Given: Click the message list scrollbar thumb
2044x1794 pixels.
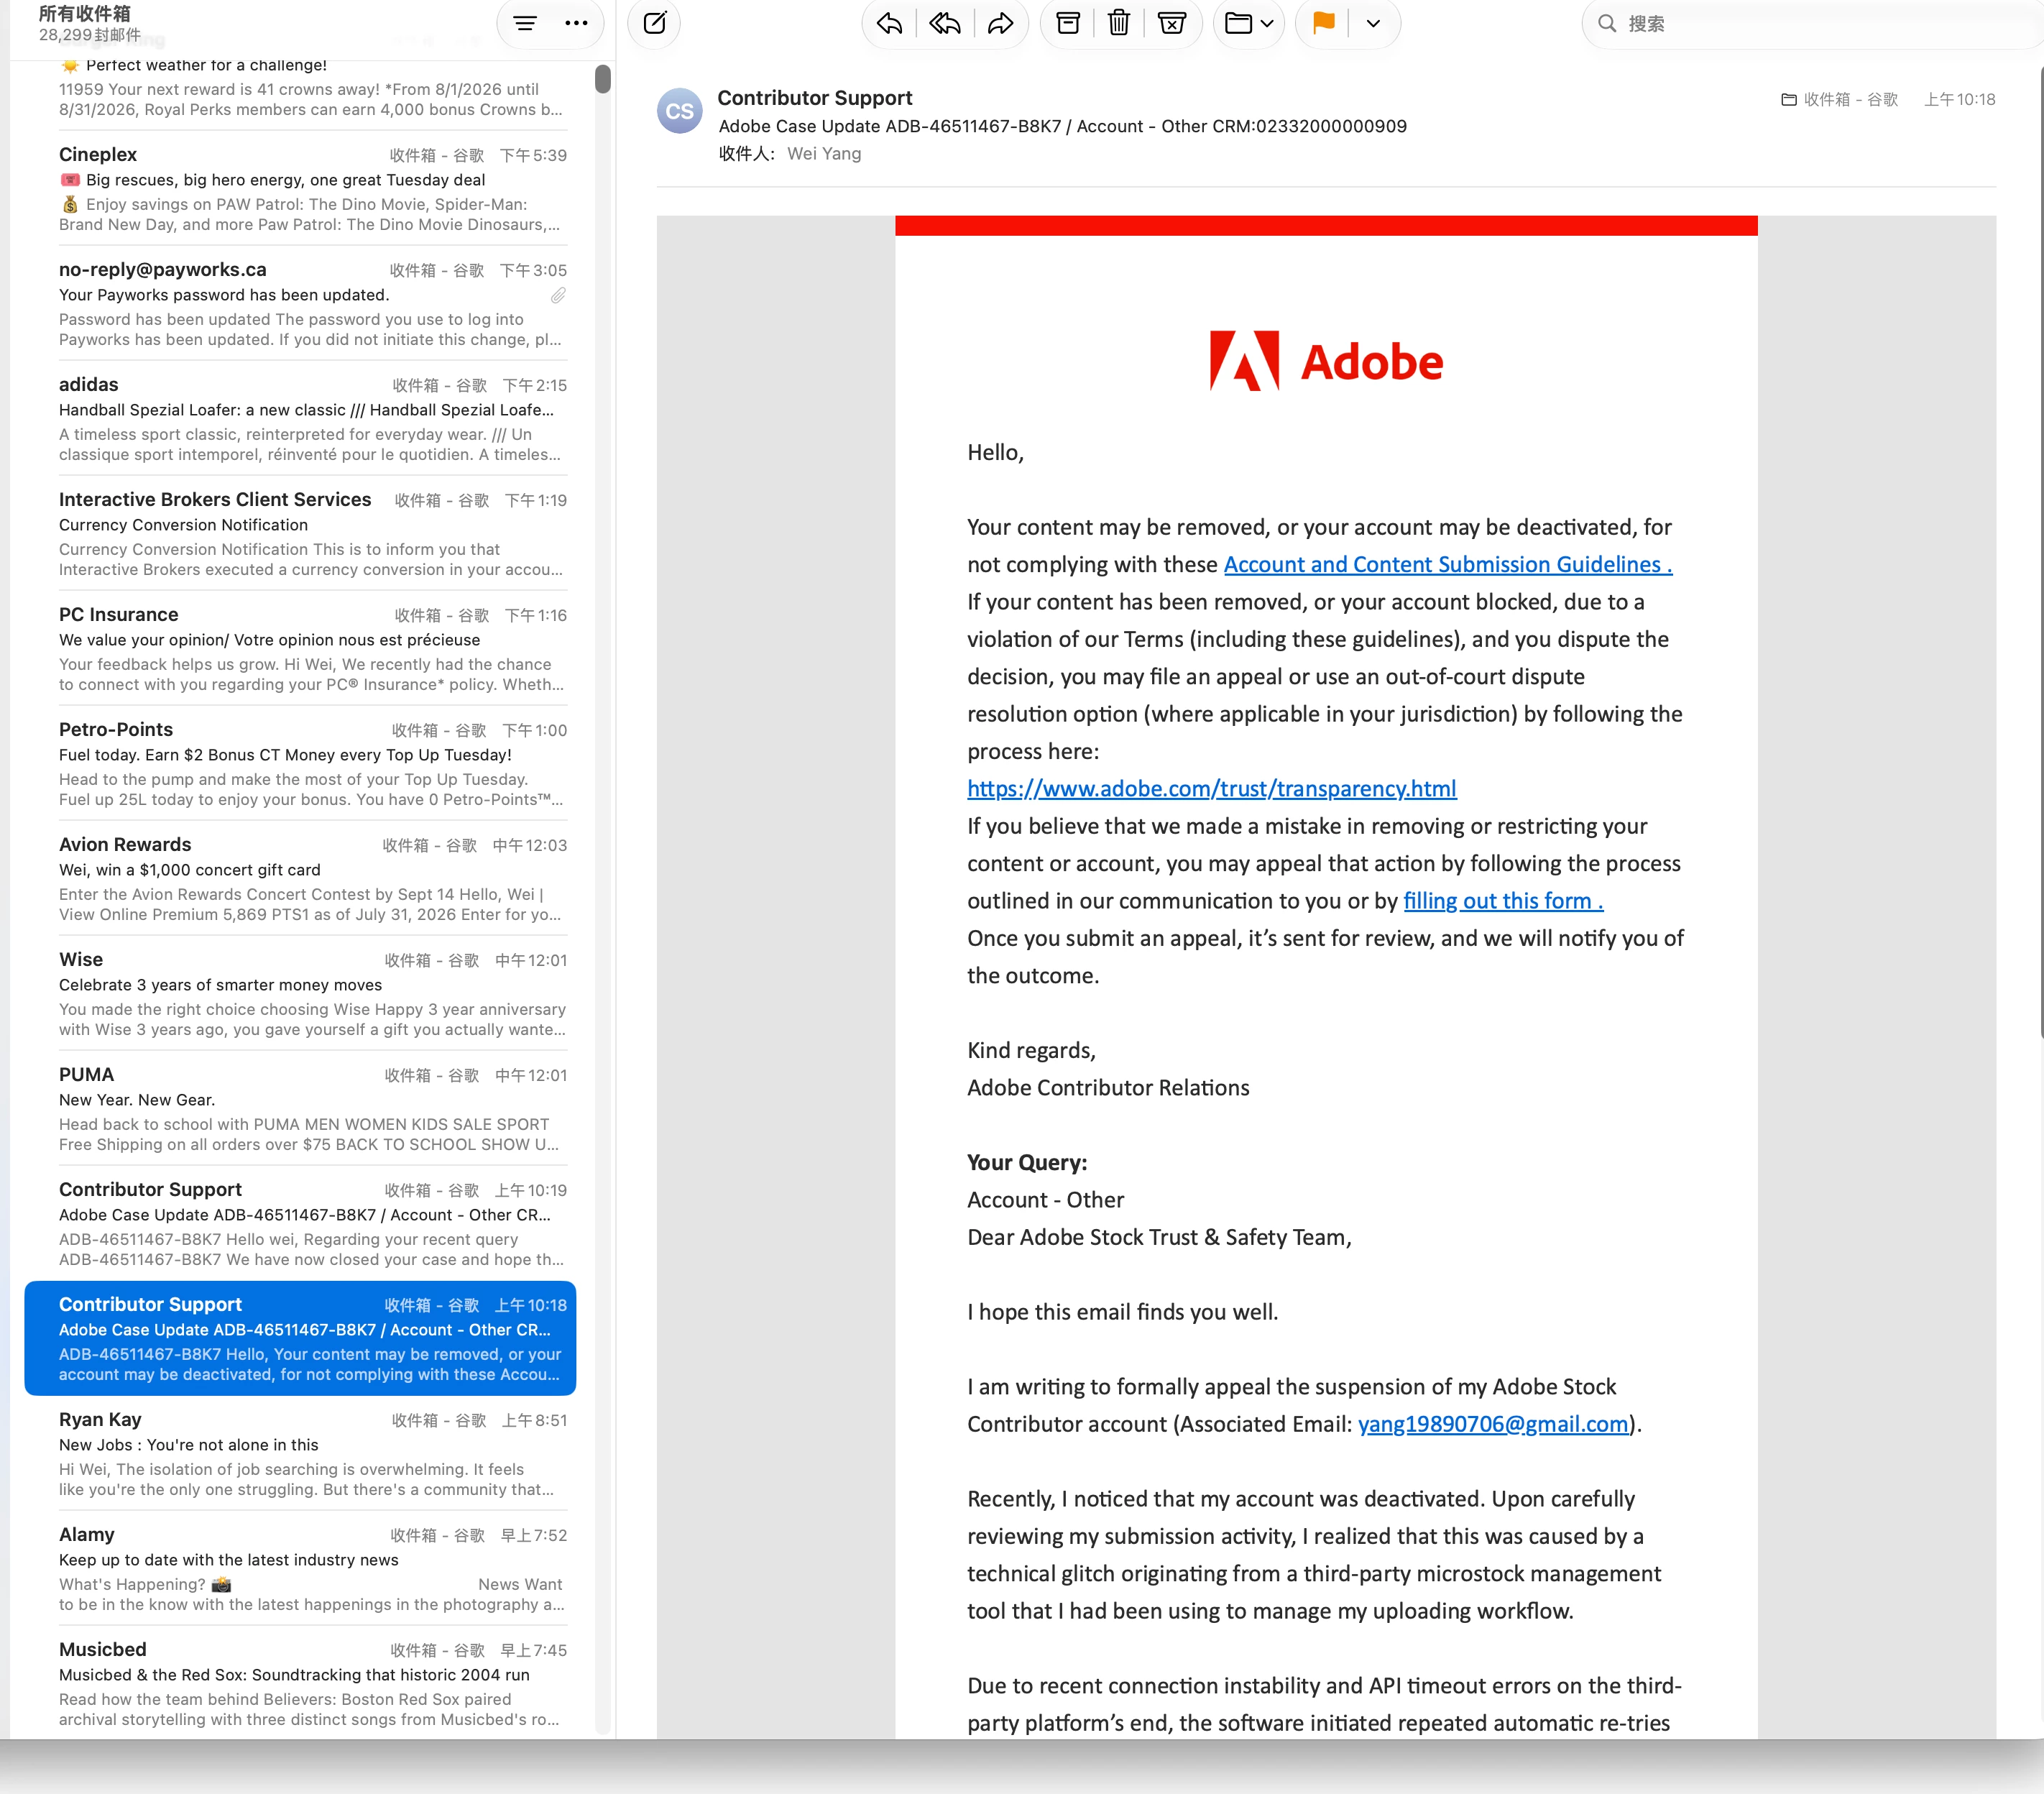Looking at the screenshot, I should pyautogui.click(x=602, y=79).
